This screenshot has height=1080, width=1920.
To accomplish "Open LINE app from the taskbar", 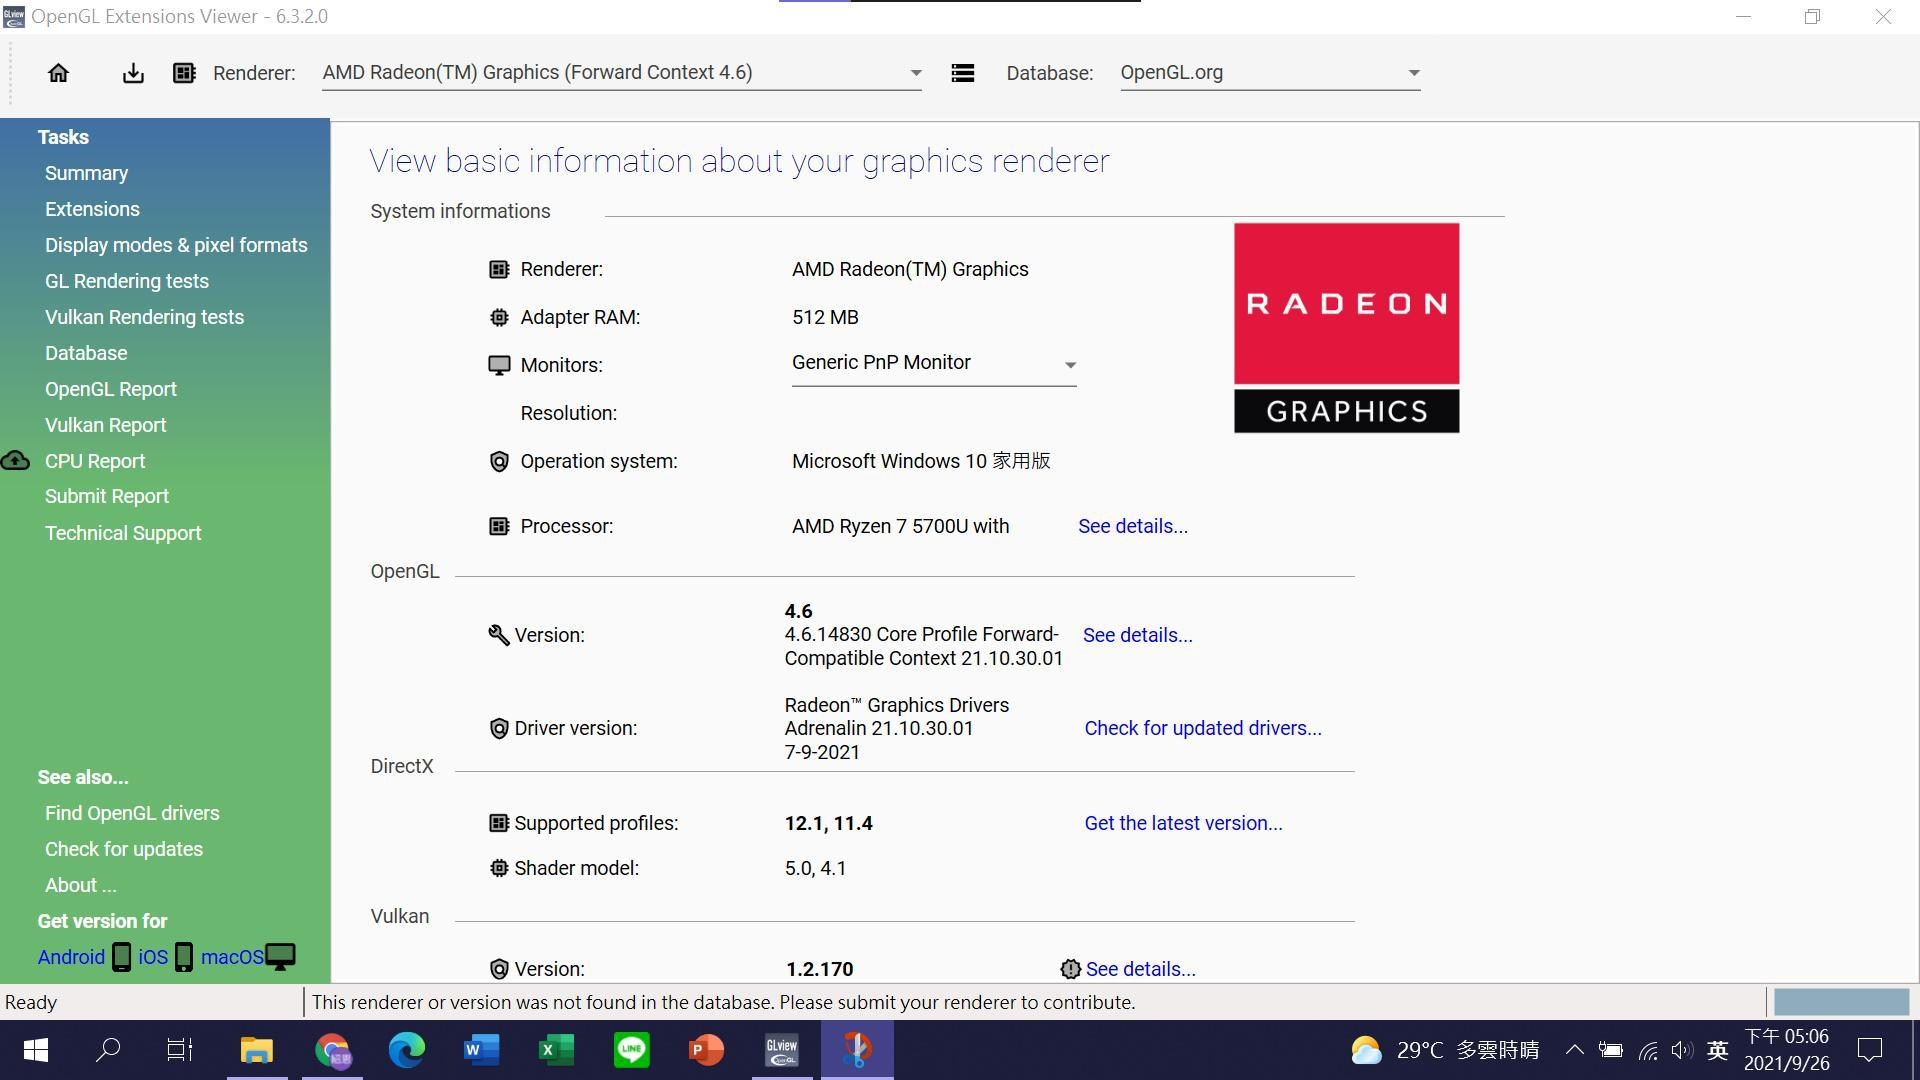I will pos(631,1050).
